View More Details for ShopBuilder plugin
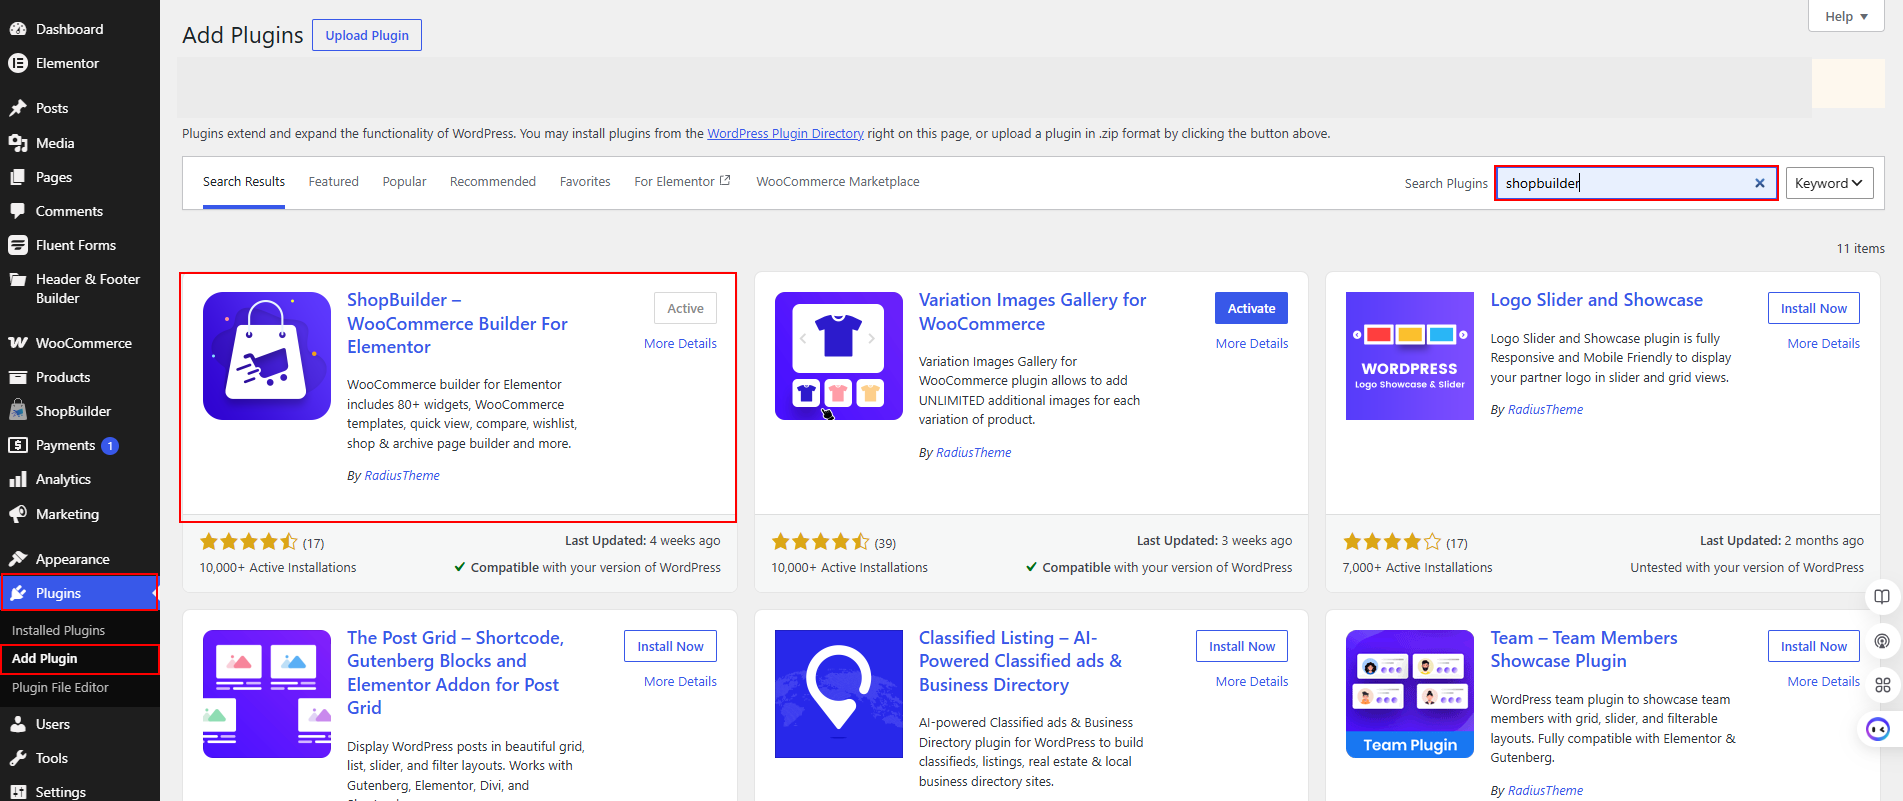Image resolution: width=1903 pixels, height=801 pixels. pos(680,344)
